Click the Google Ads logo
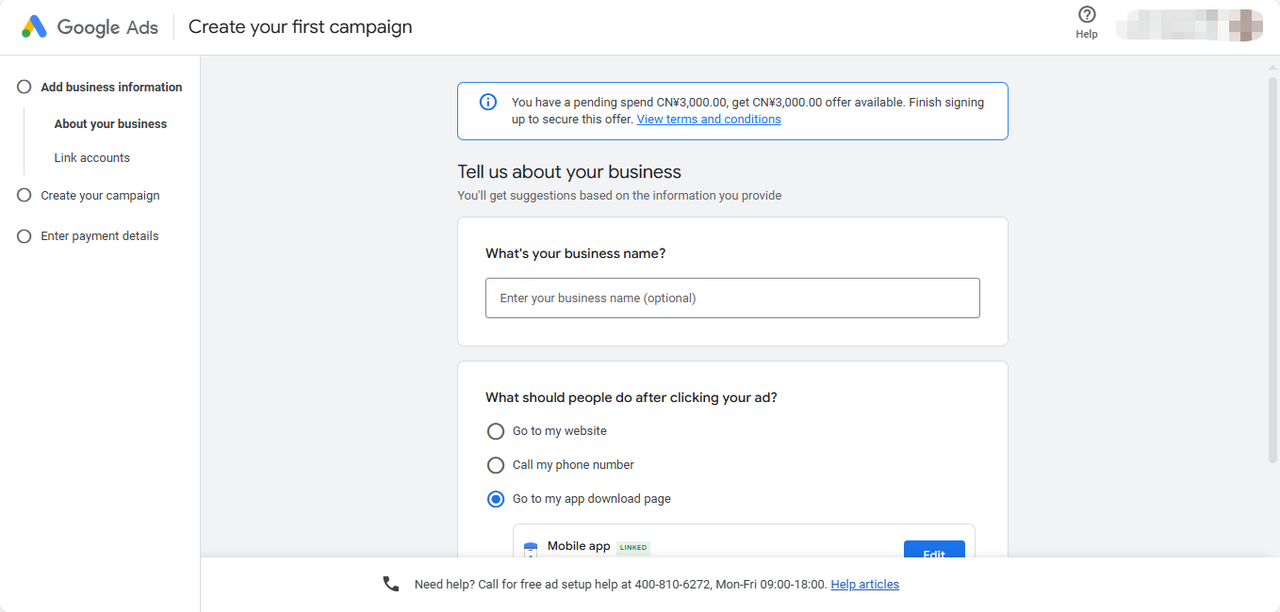Screen dimensions: 1280x612 pyautogui.click(x=35, y=27)
